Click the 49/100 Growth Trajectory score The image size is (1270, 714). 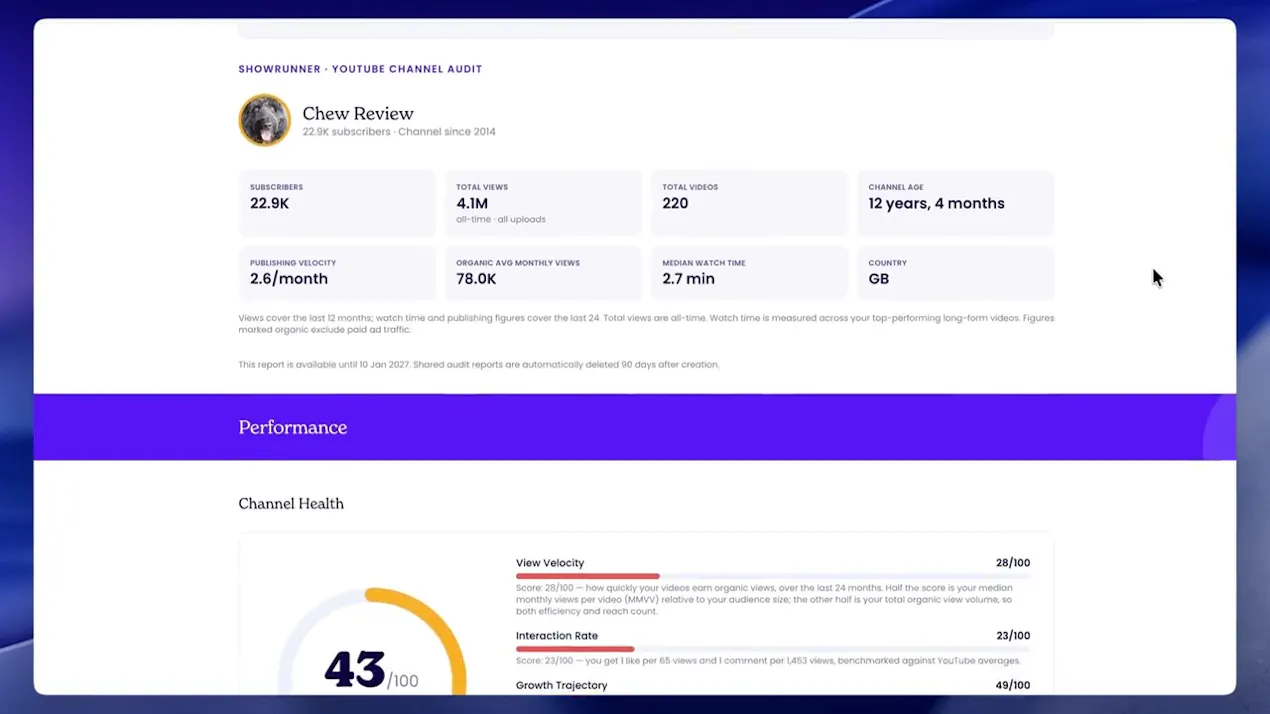click(1013, 686)
